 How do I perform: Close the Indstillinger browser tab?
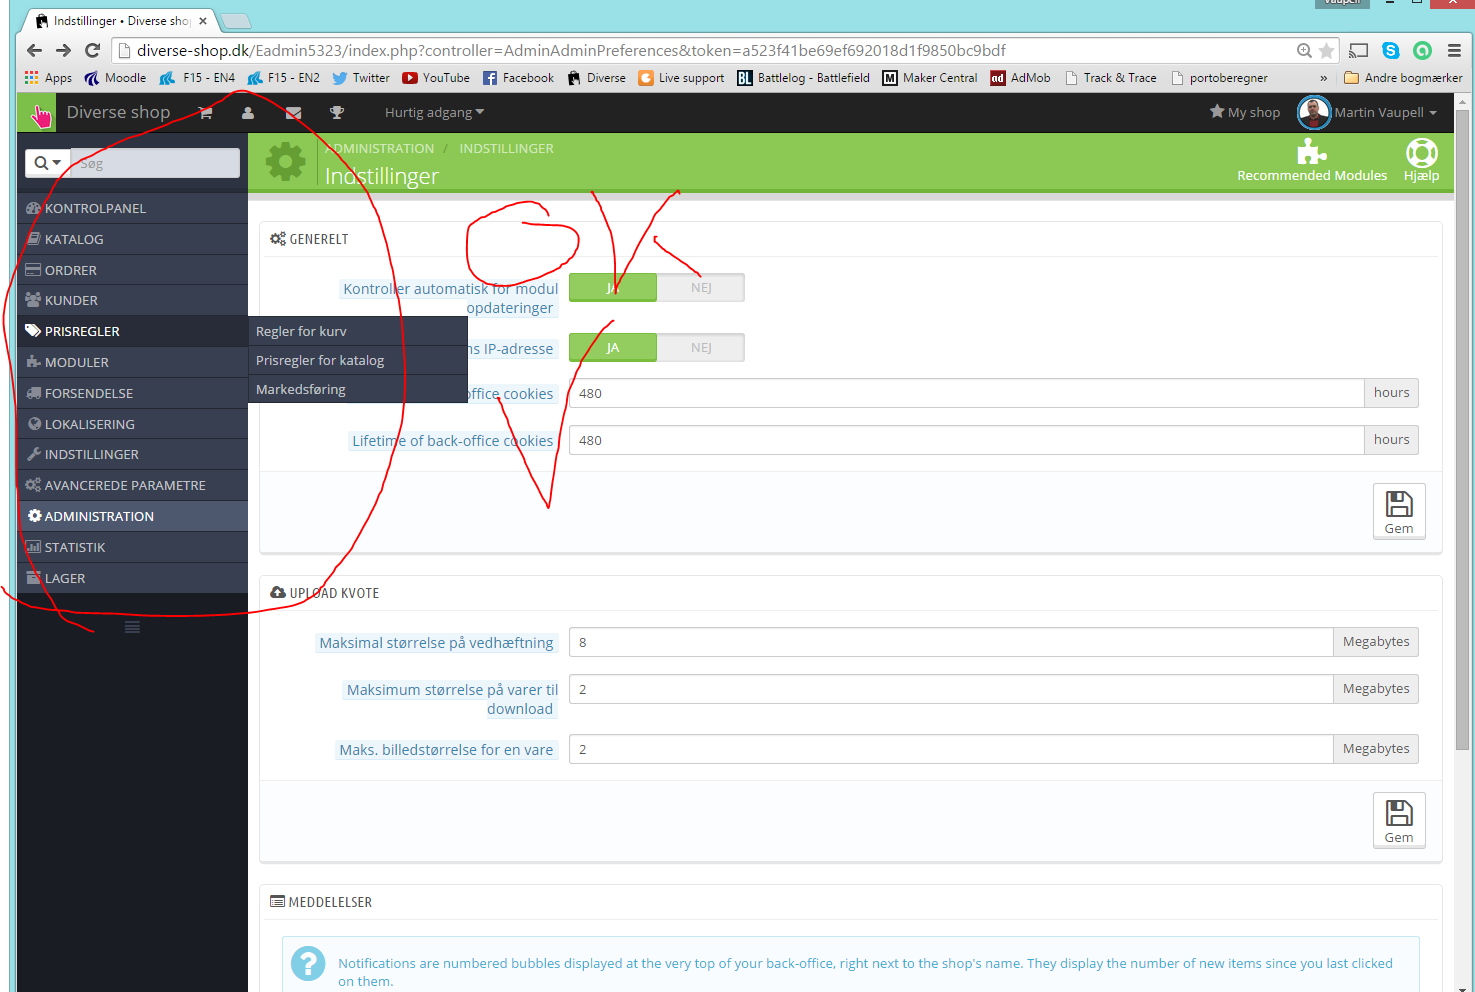pos(203,20)
